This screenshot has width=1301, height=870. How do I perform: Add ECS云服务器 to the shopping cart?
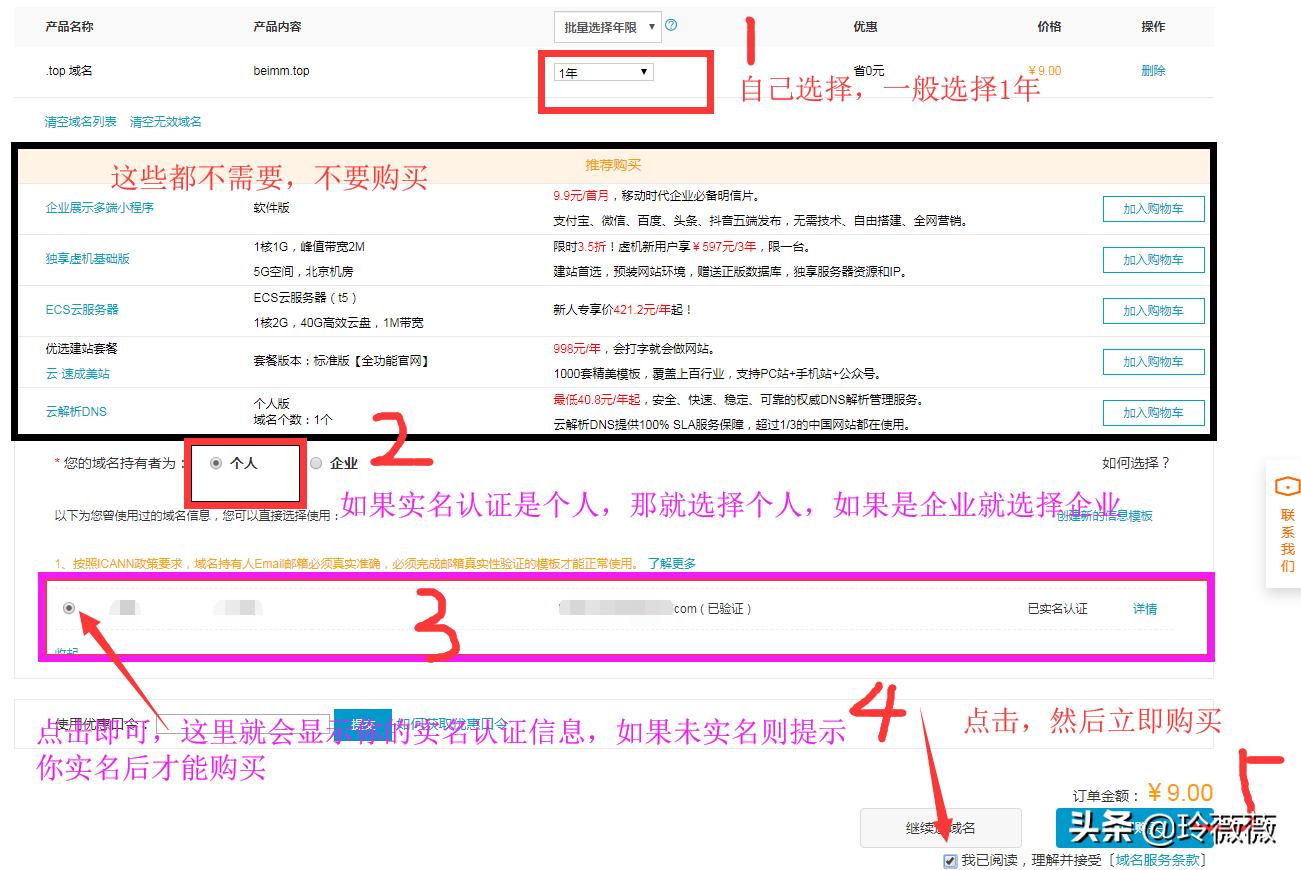1152,310
